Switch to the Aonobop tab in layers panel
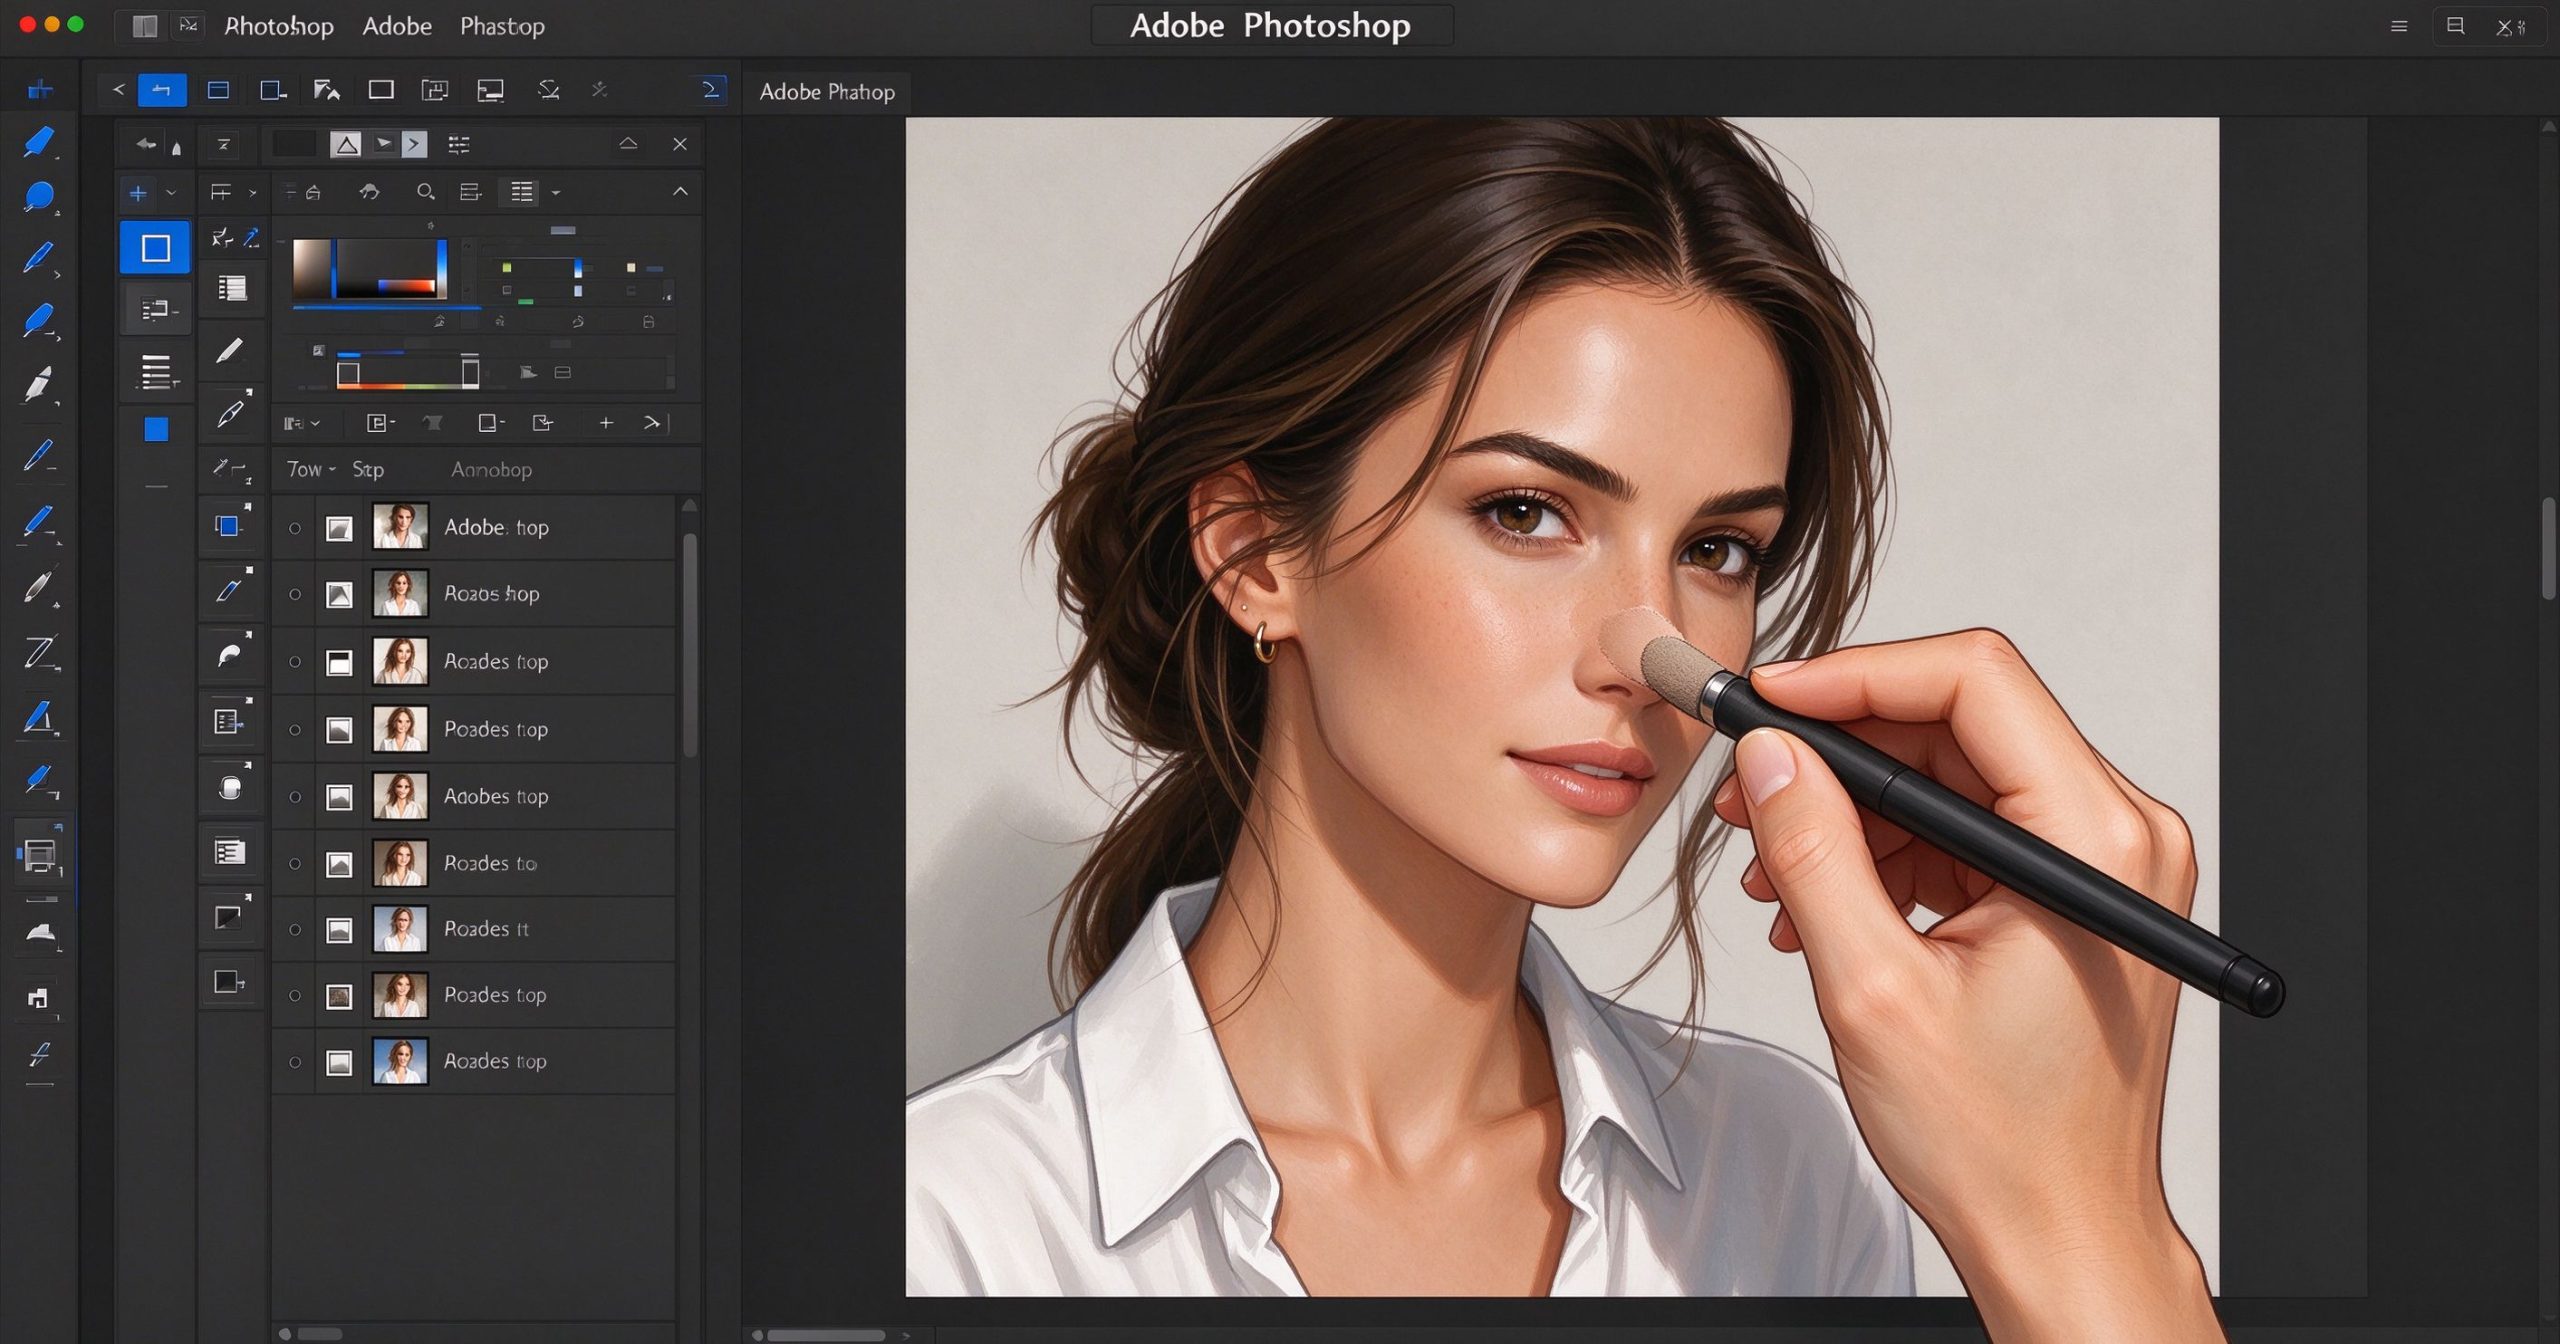Viewport: 2560px width, 1344px height. tap(491, 469)
